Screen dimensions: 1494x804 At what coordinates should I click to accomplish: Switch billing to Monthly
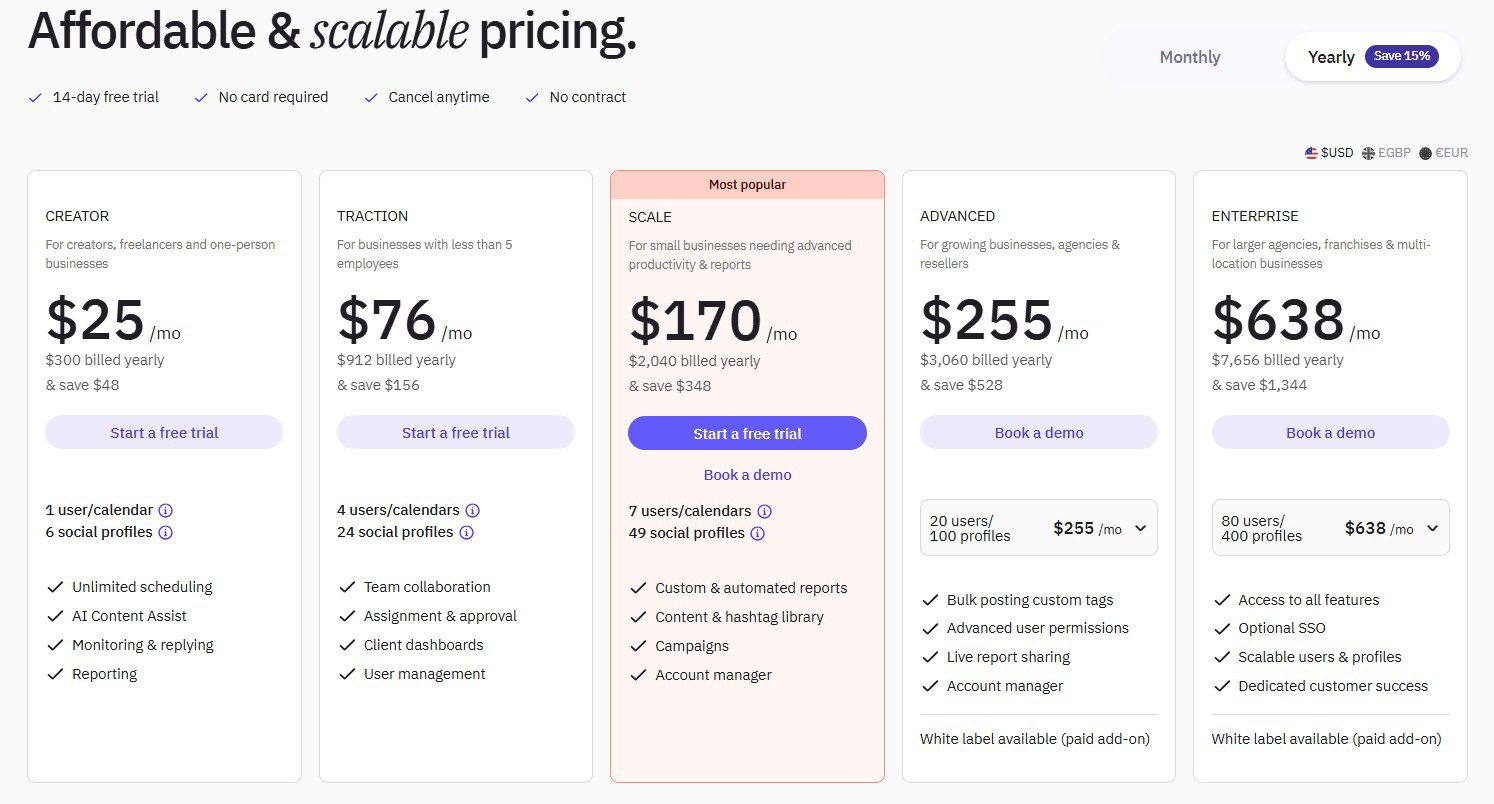click(1189, 57)
